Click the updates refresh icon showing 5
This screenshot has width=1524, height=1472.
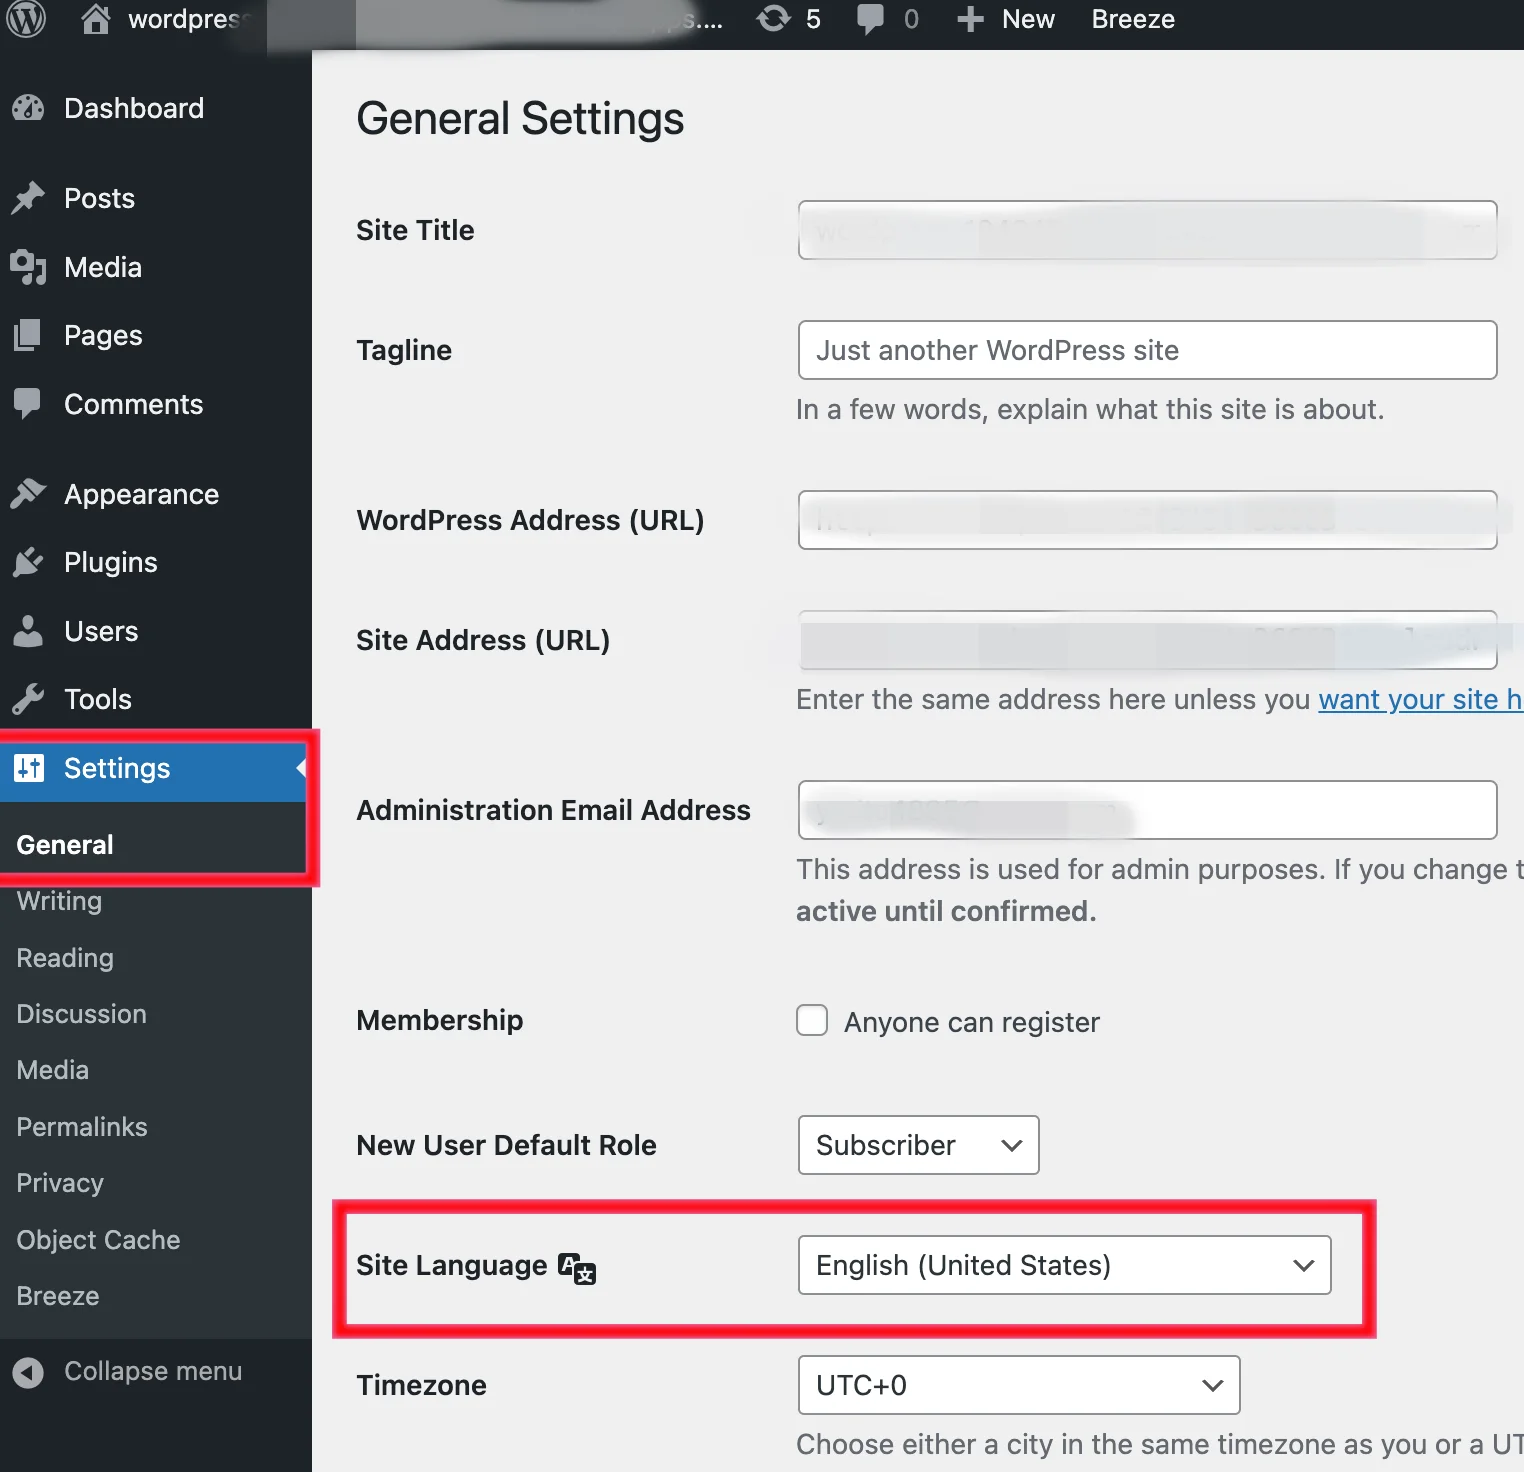coord(773,19)
